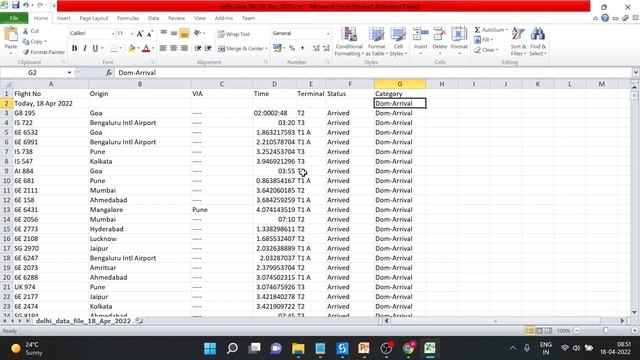This screenshot has width=640, height=360.
Task: Click Decrease Decimal icon
Action: click(x=326, y=49)
